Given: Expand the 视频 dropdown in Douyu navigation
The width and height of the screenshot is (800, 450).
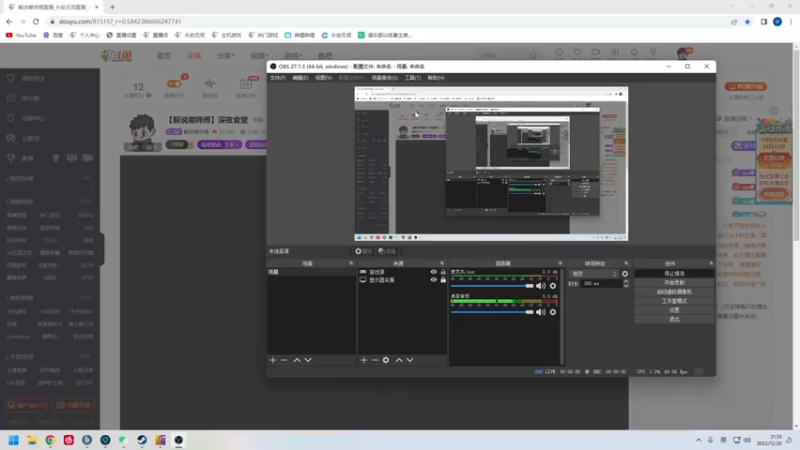Looking at the screenshot, I should pyautogui.click(x=259, y=56).
